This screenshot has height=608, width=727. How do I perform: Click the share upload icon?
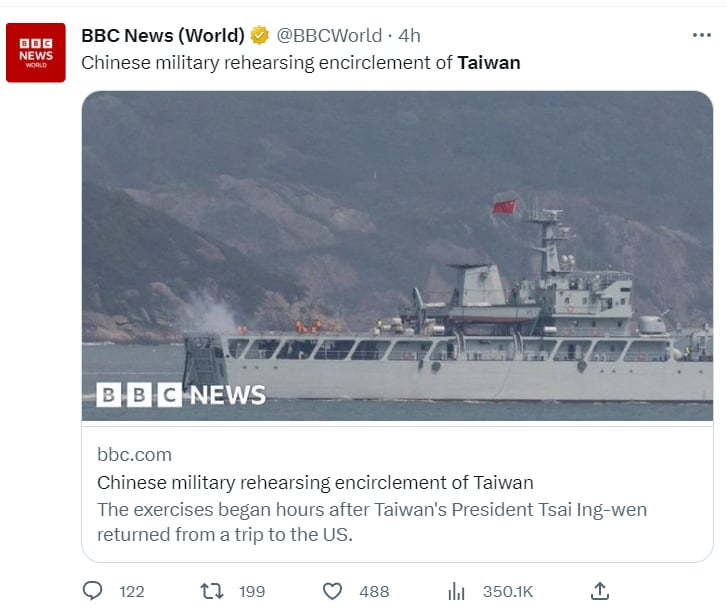pyautogui.click(x=599, y=591)
